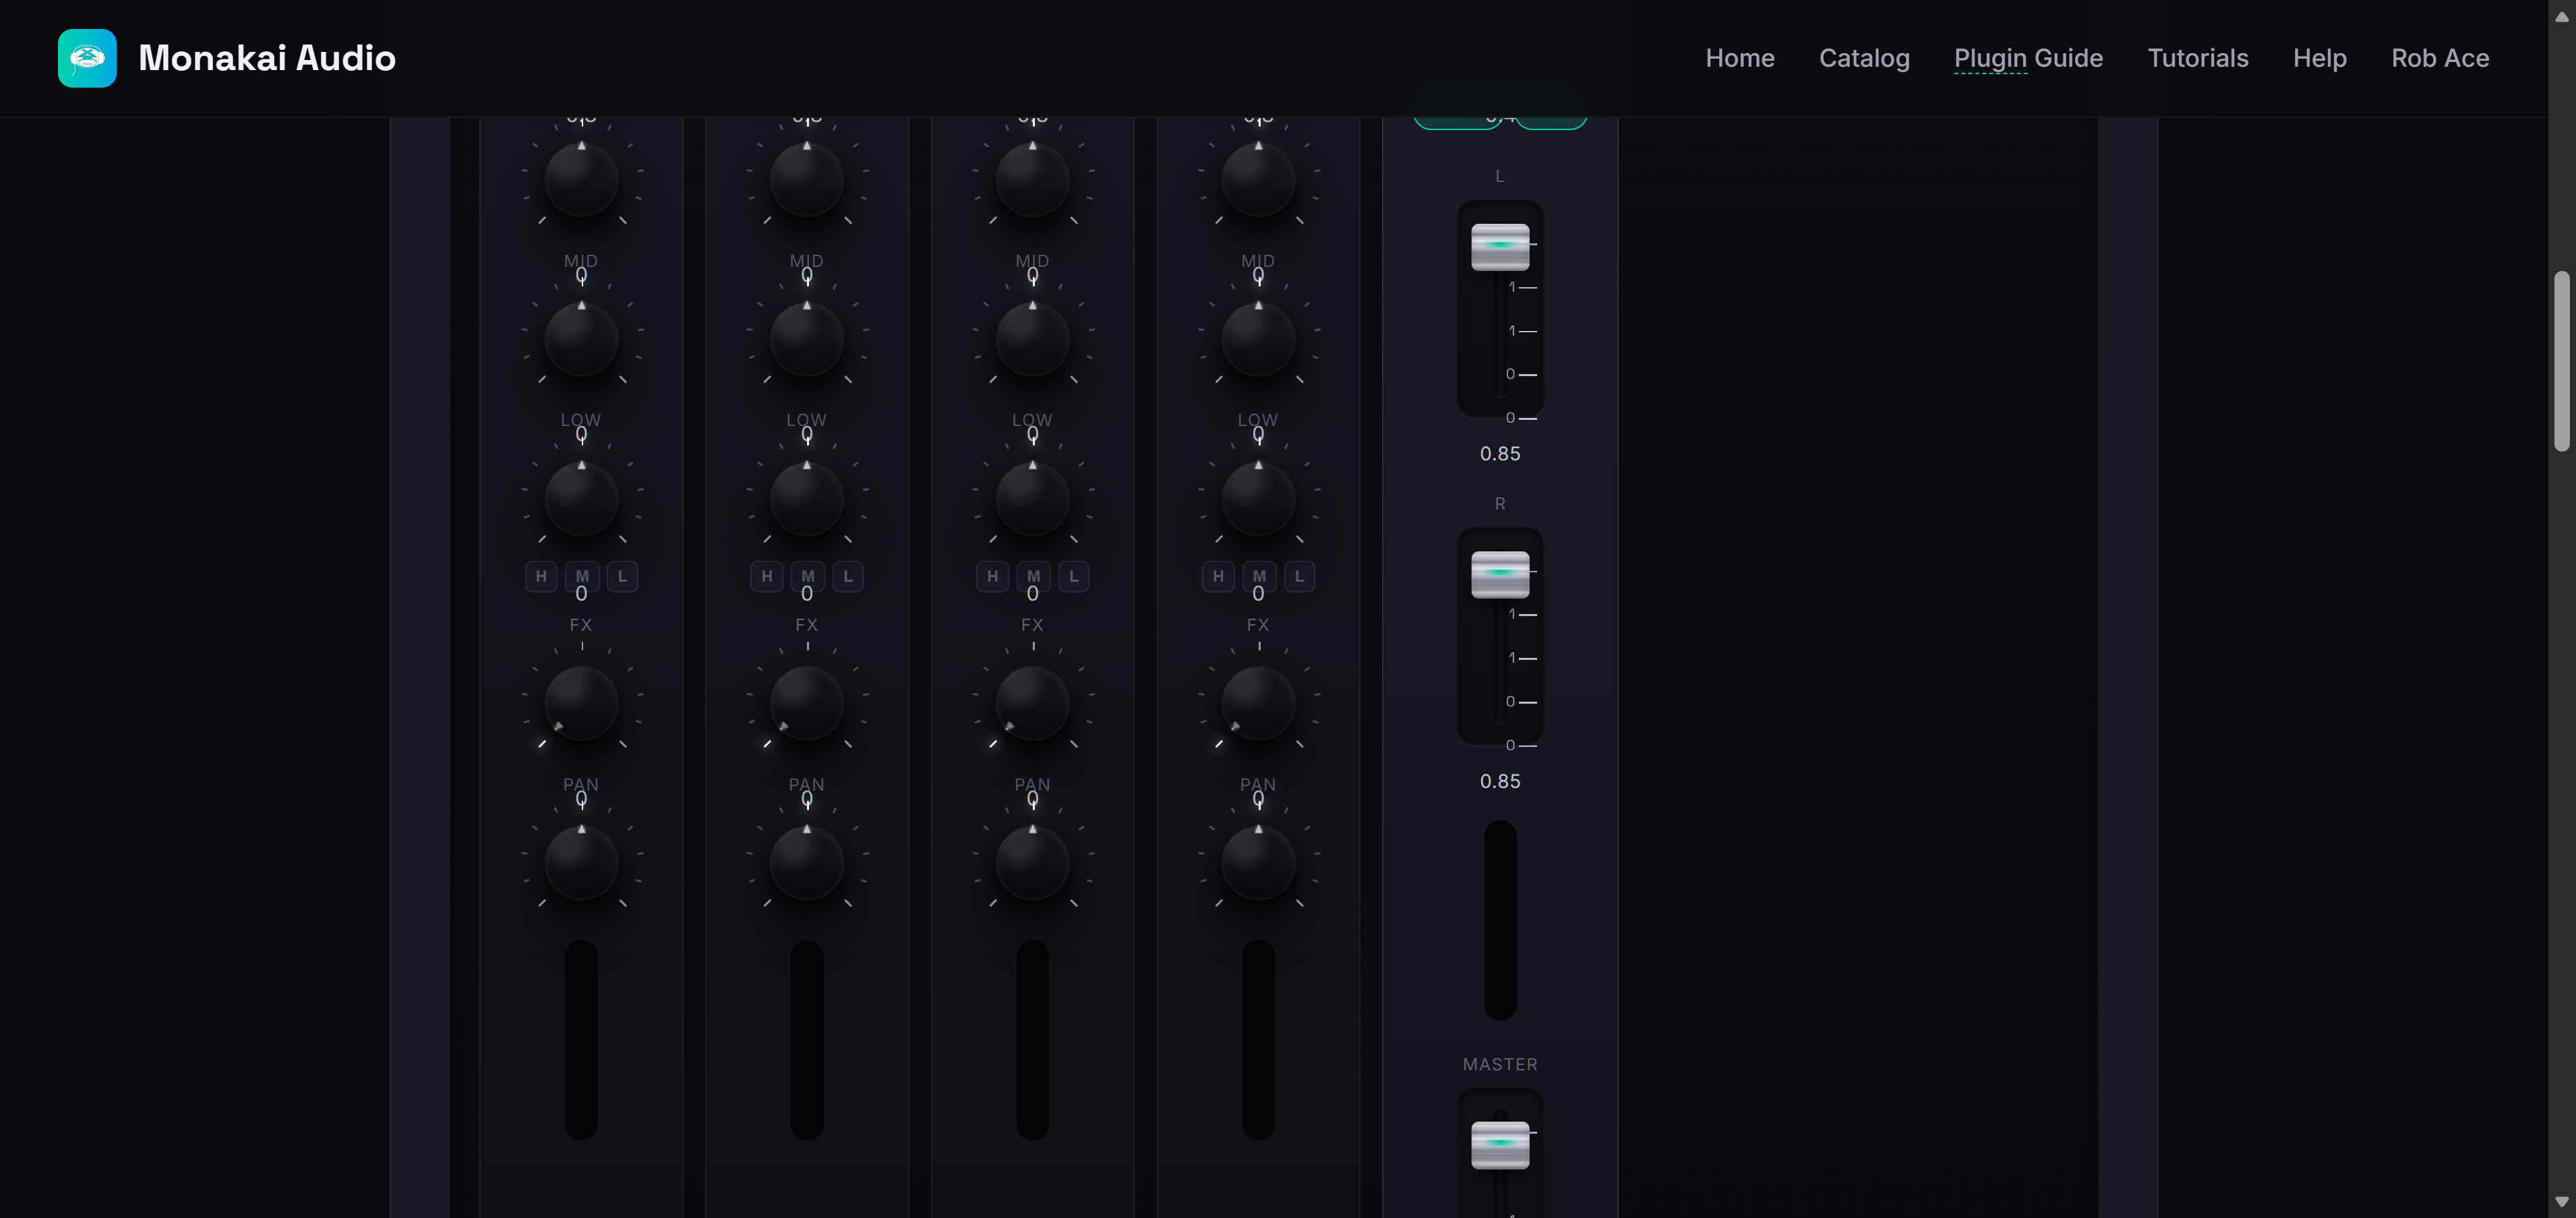Click the knob above MID on the third channel strip

[x=1033, y=180]
